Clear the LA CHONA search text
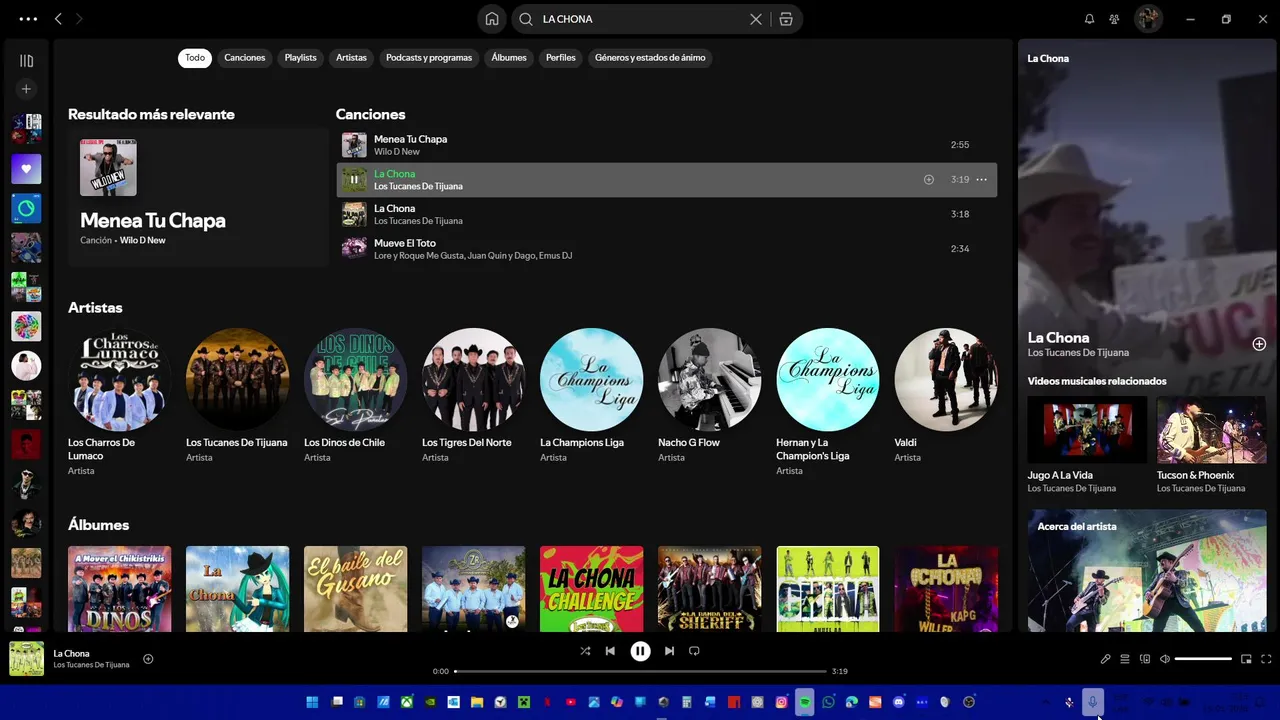 756,19
